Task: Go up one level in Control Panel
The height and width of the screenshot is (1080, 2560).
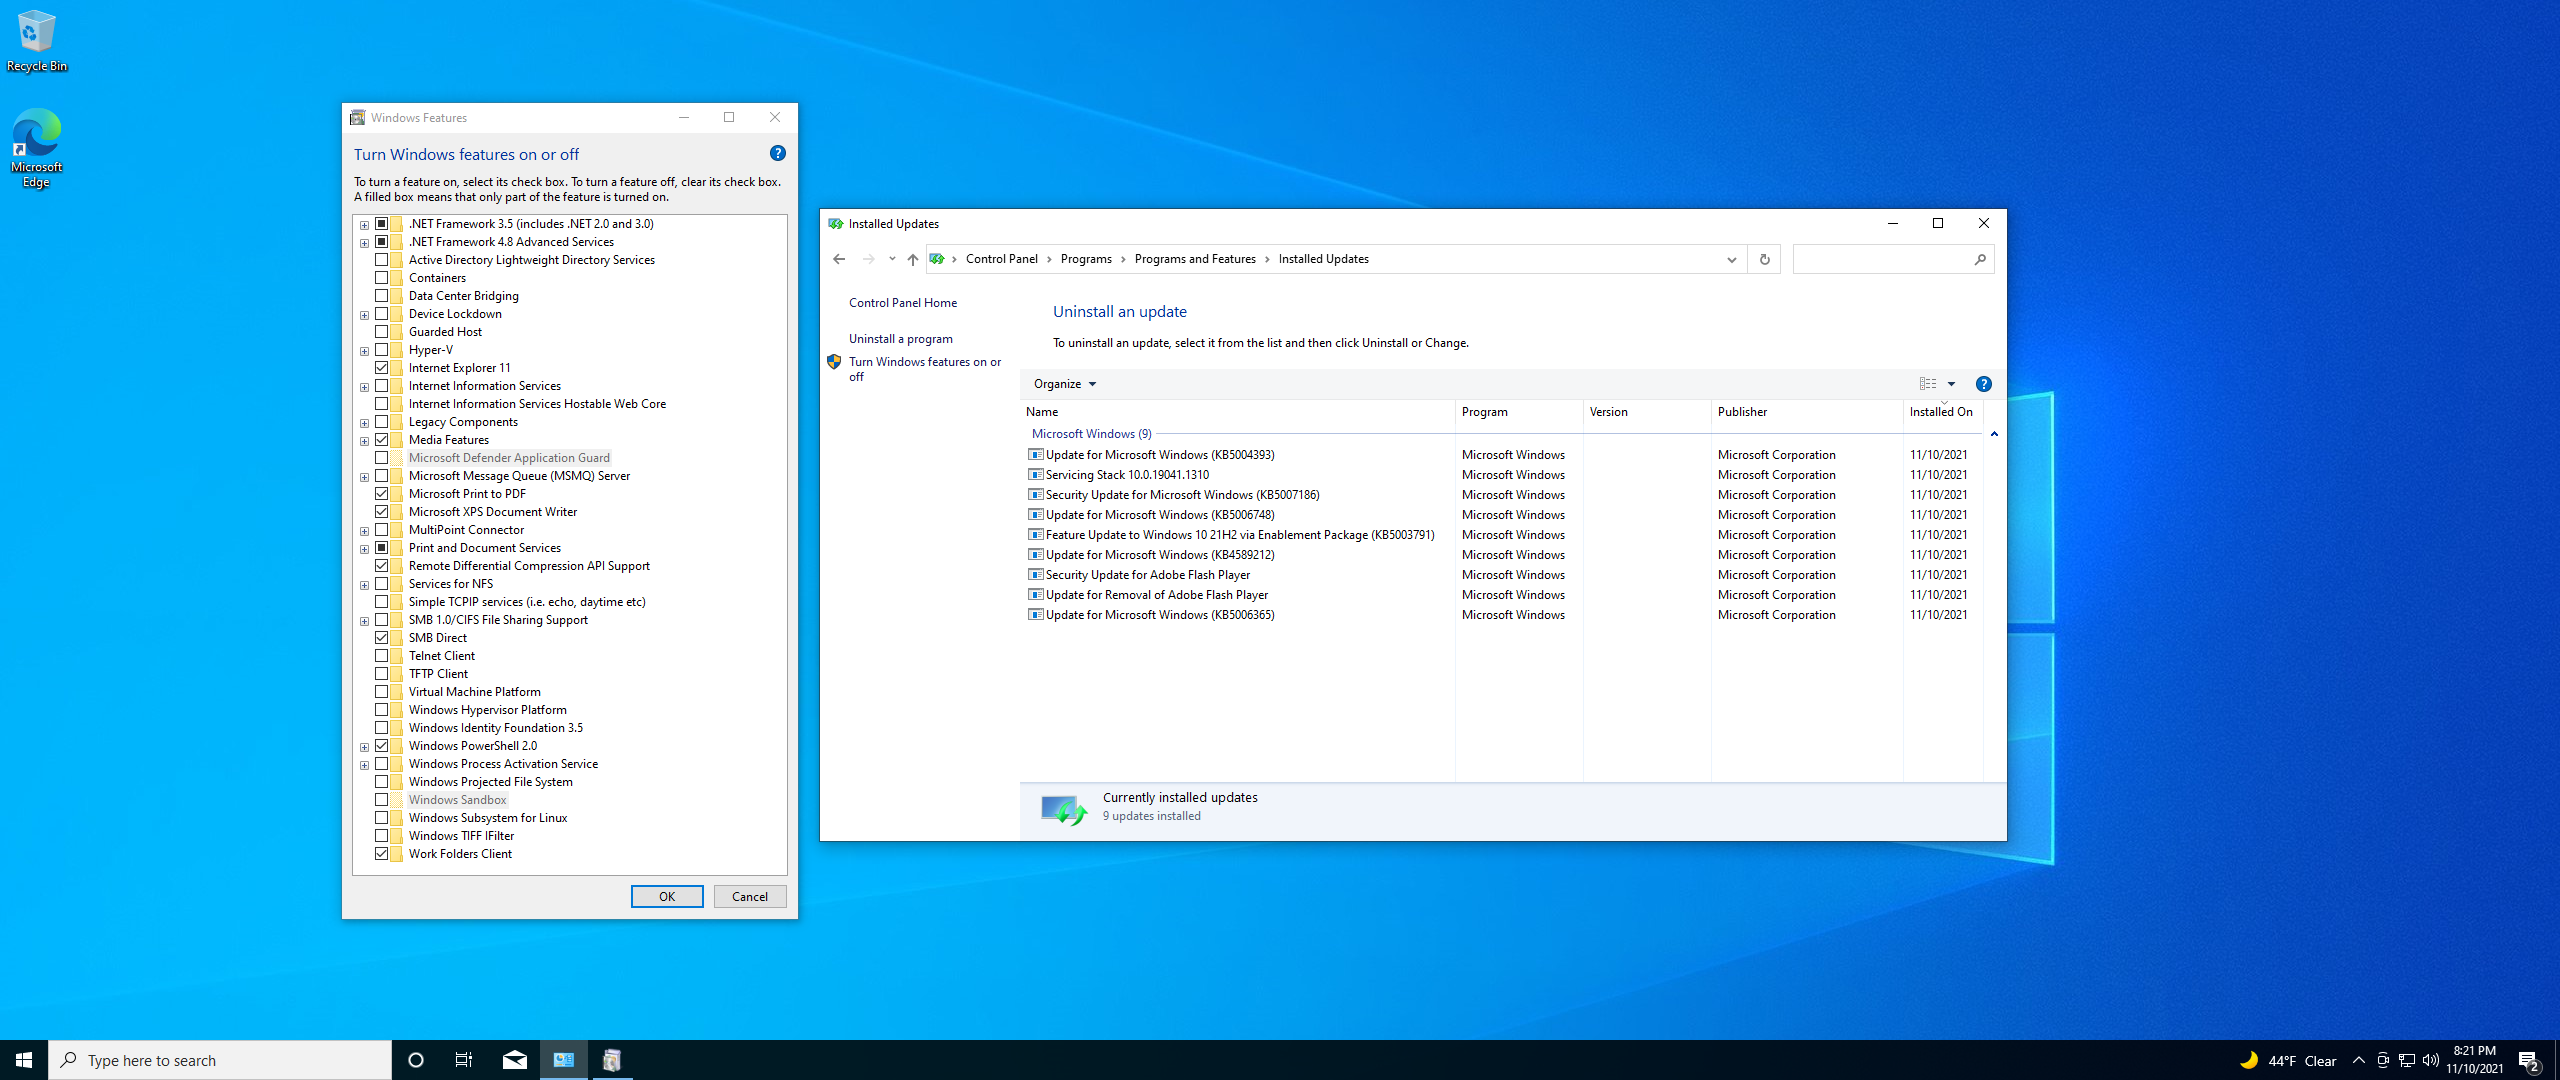Action: 912,259
